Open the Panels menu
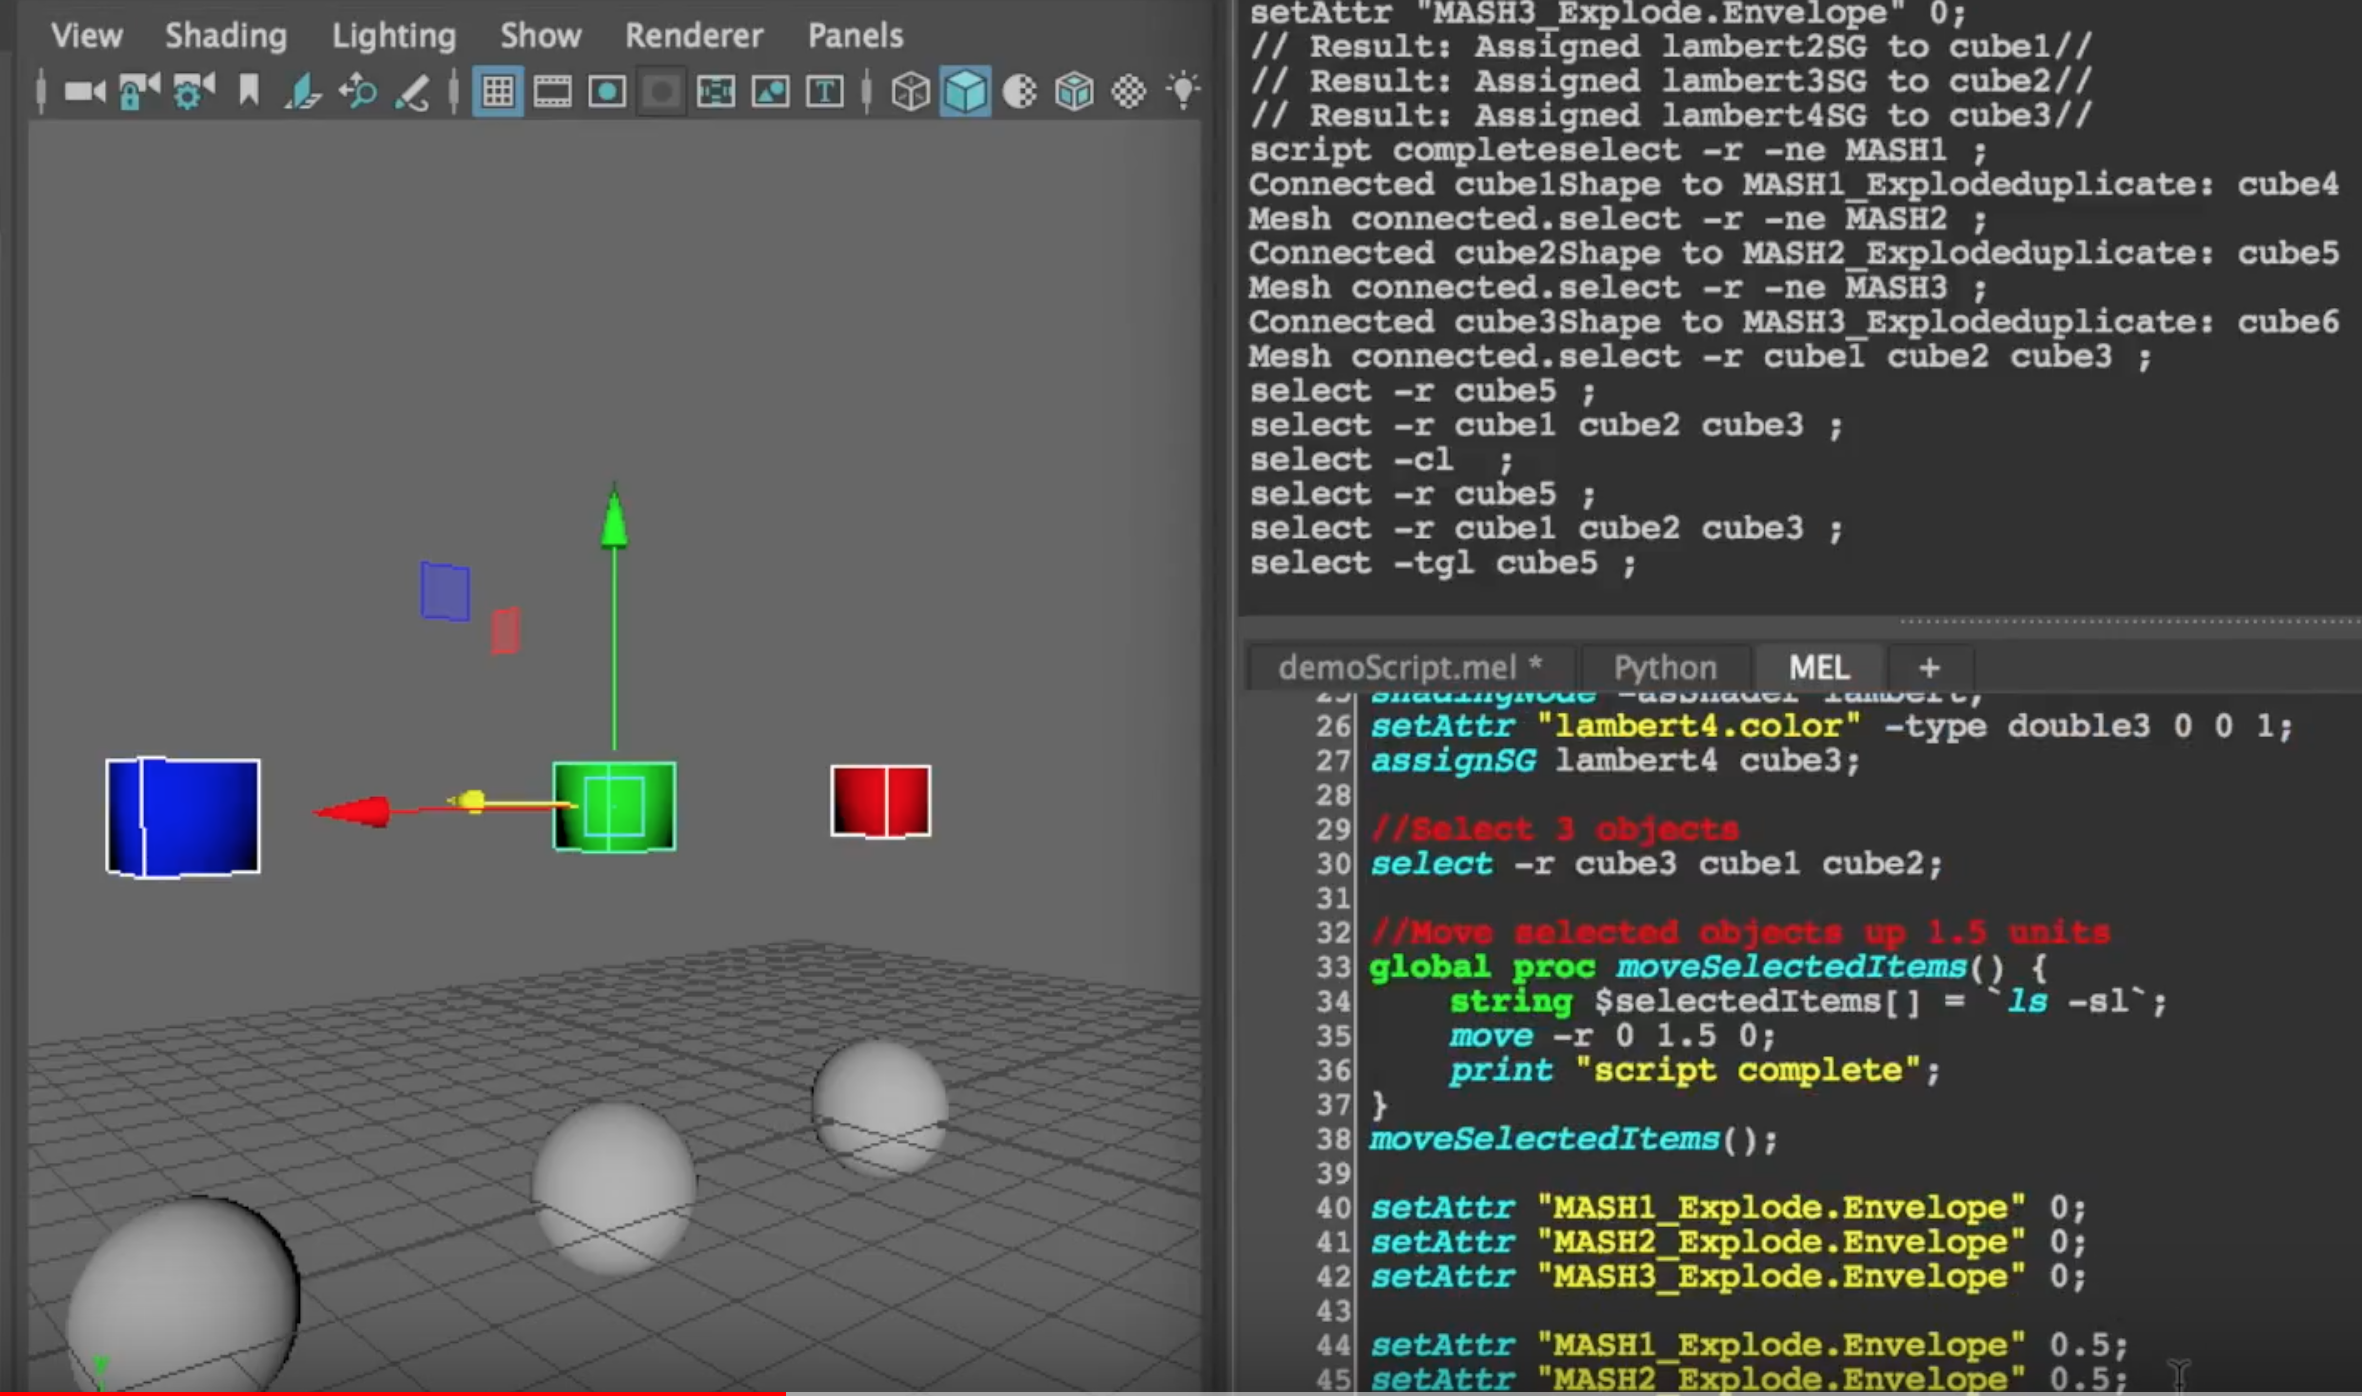This screenshot has width=2362, height=1396. point(856,36)
